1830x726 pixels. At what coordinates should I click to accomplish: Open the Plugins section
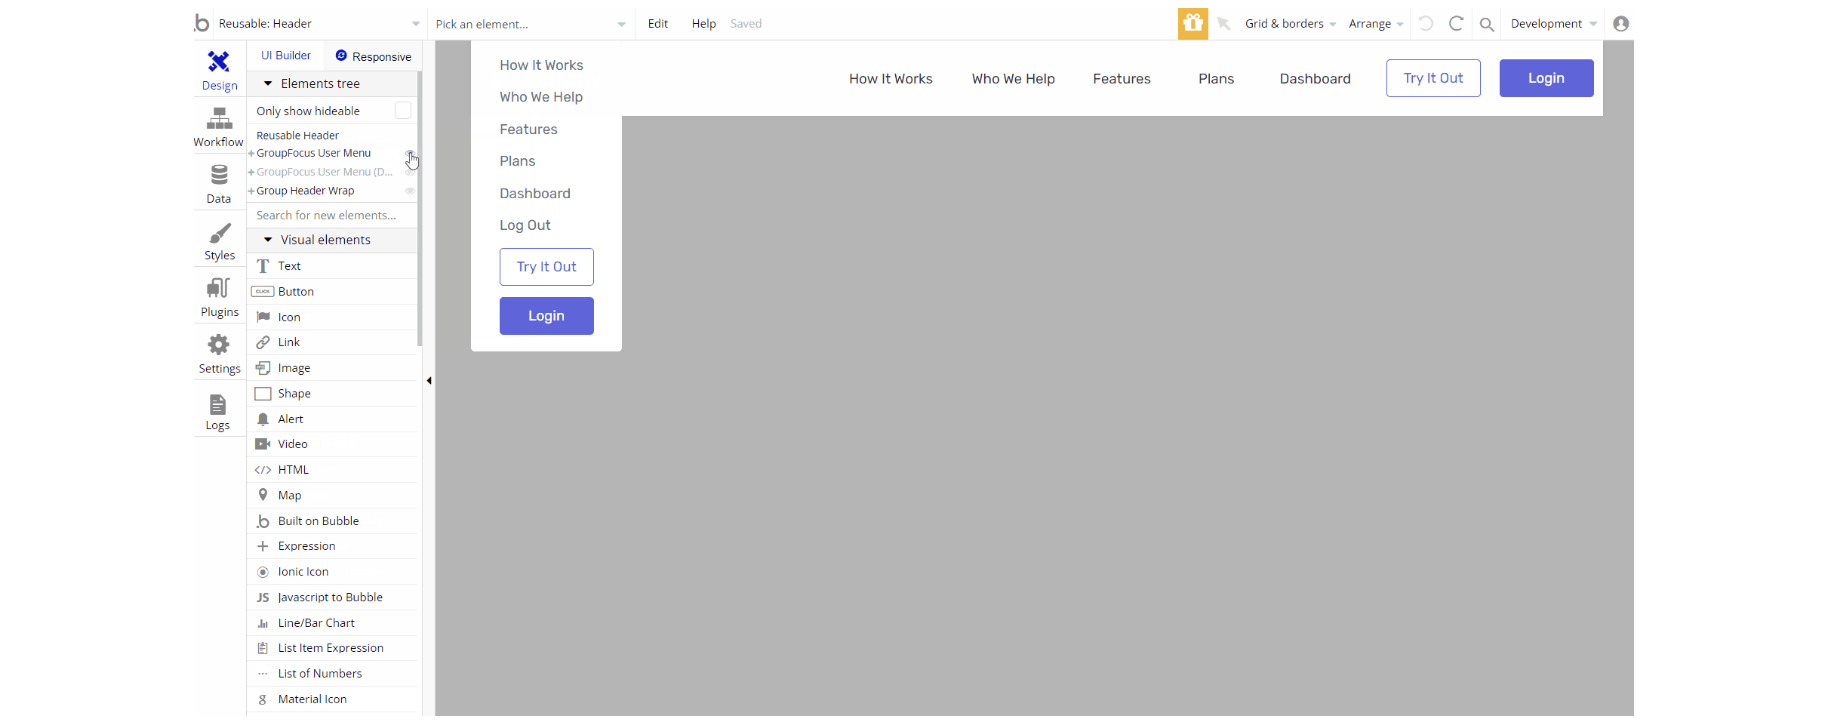pyautogui.click(x=219, y=297)
